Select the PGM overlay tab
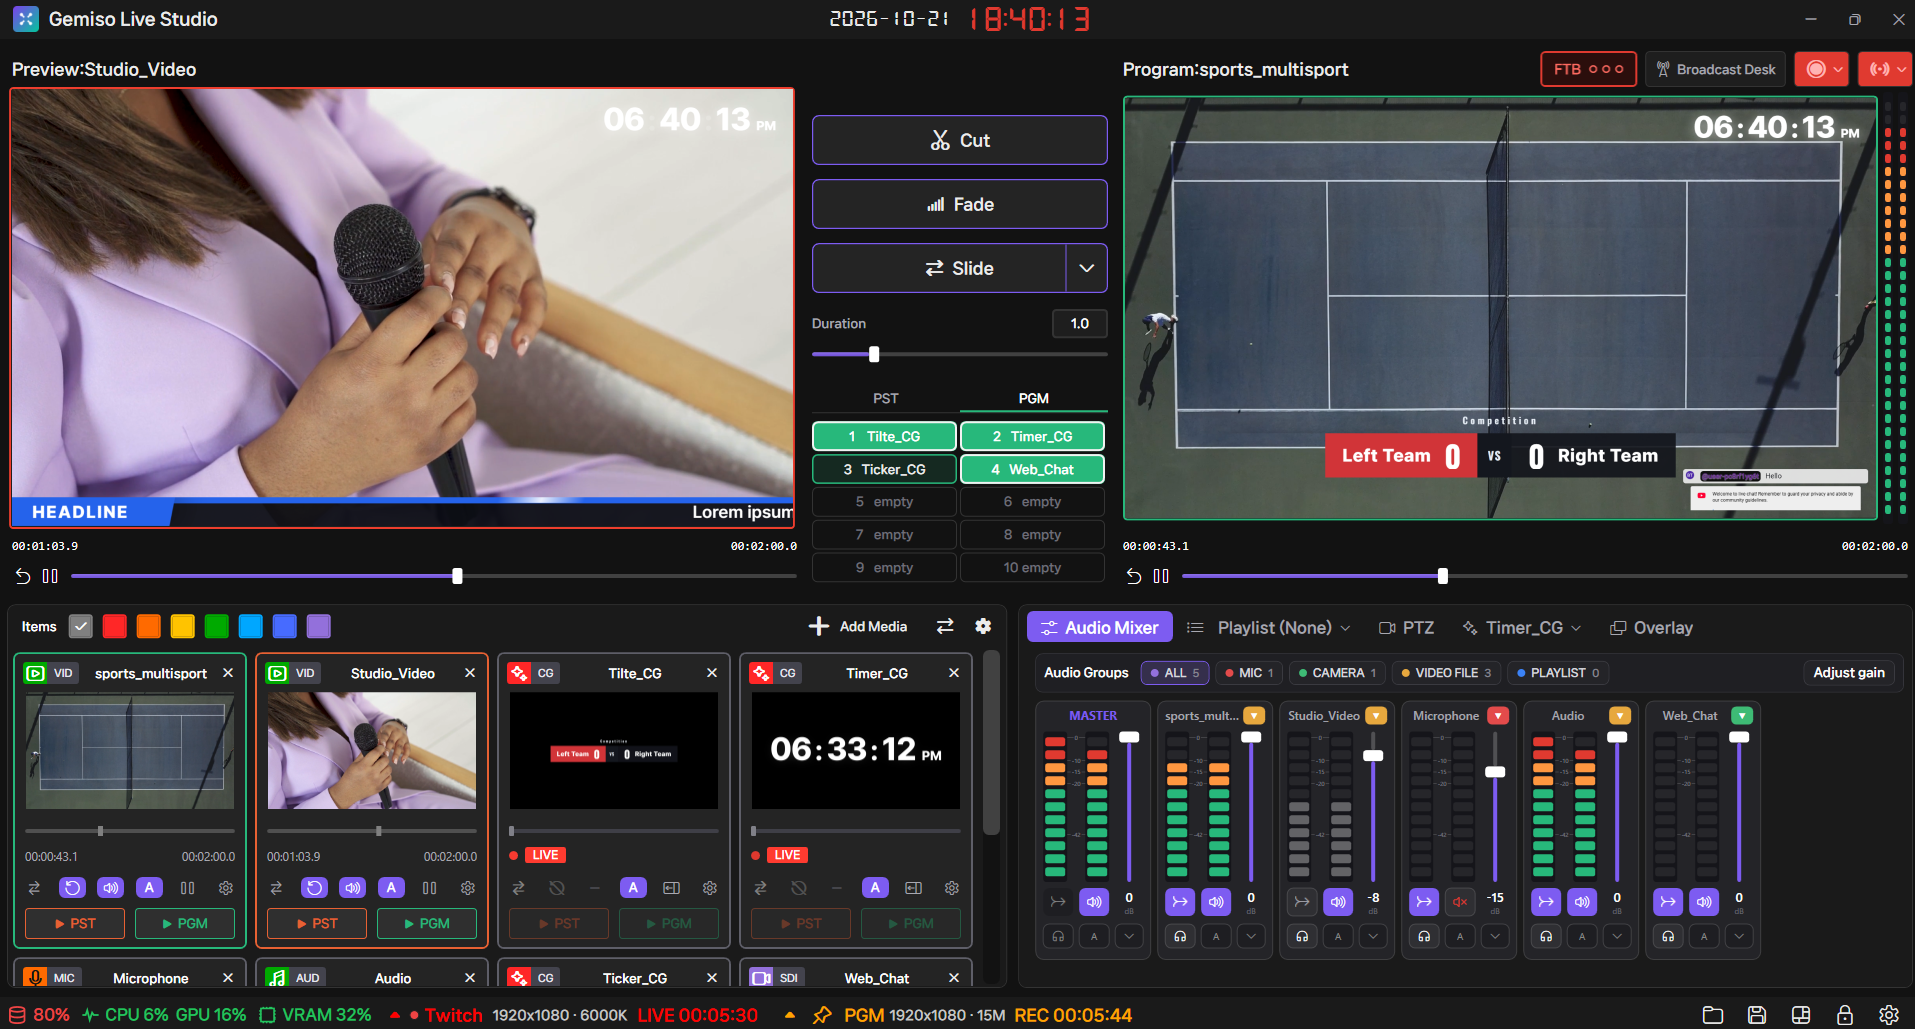 point(1034,398)
